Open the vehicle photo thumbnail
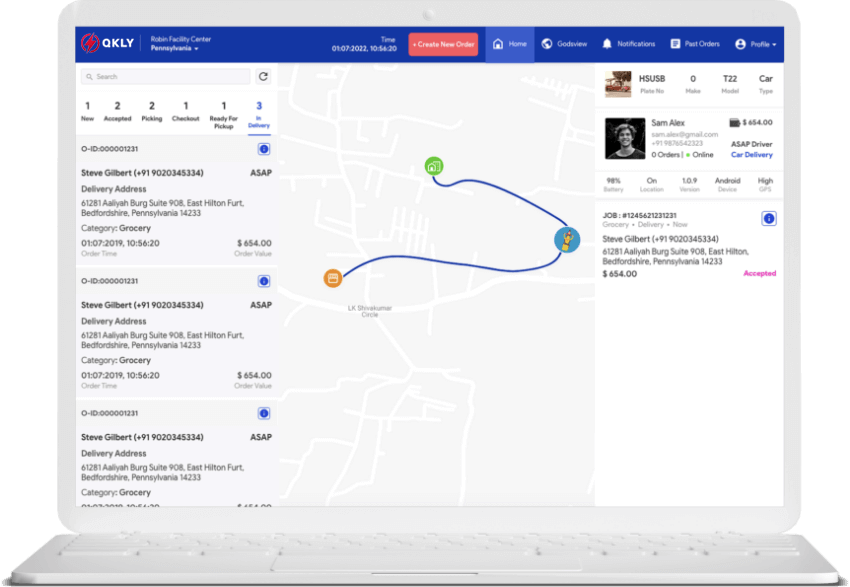The width and height of the screenshot is (850, 587). [618, 85]
